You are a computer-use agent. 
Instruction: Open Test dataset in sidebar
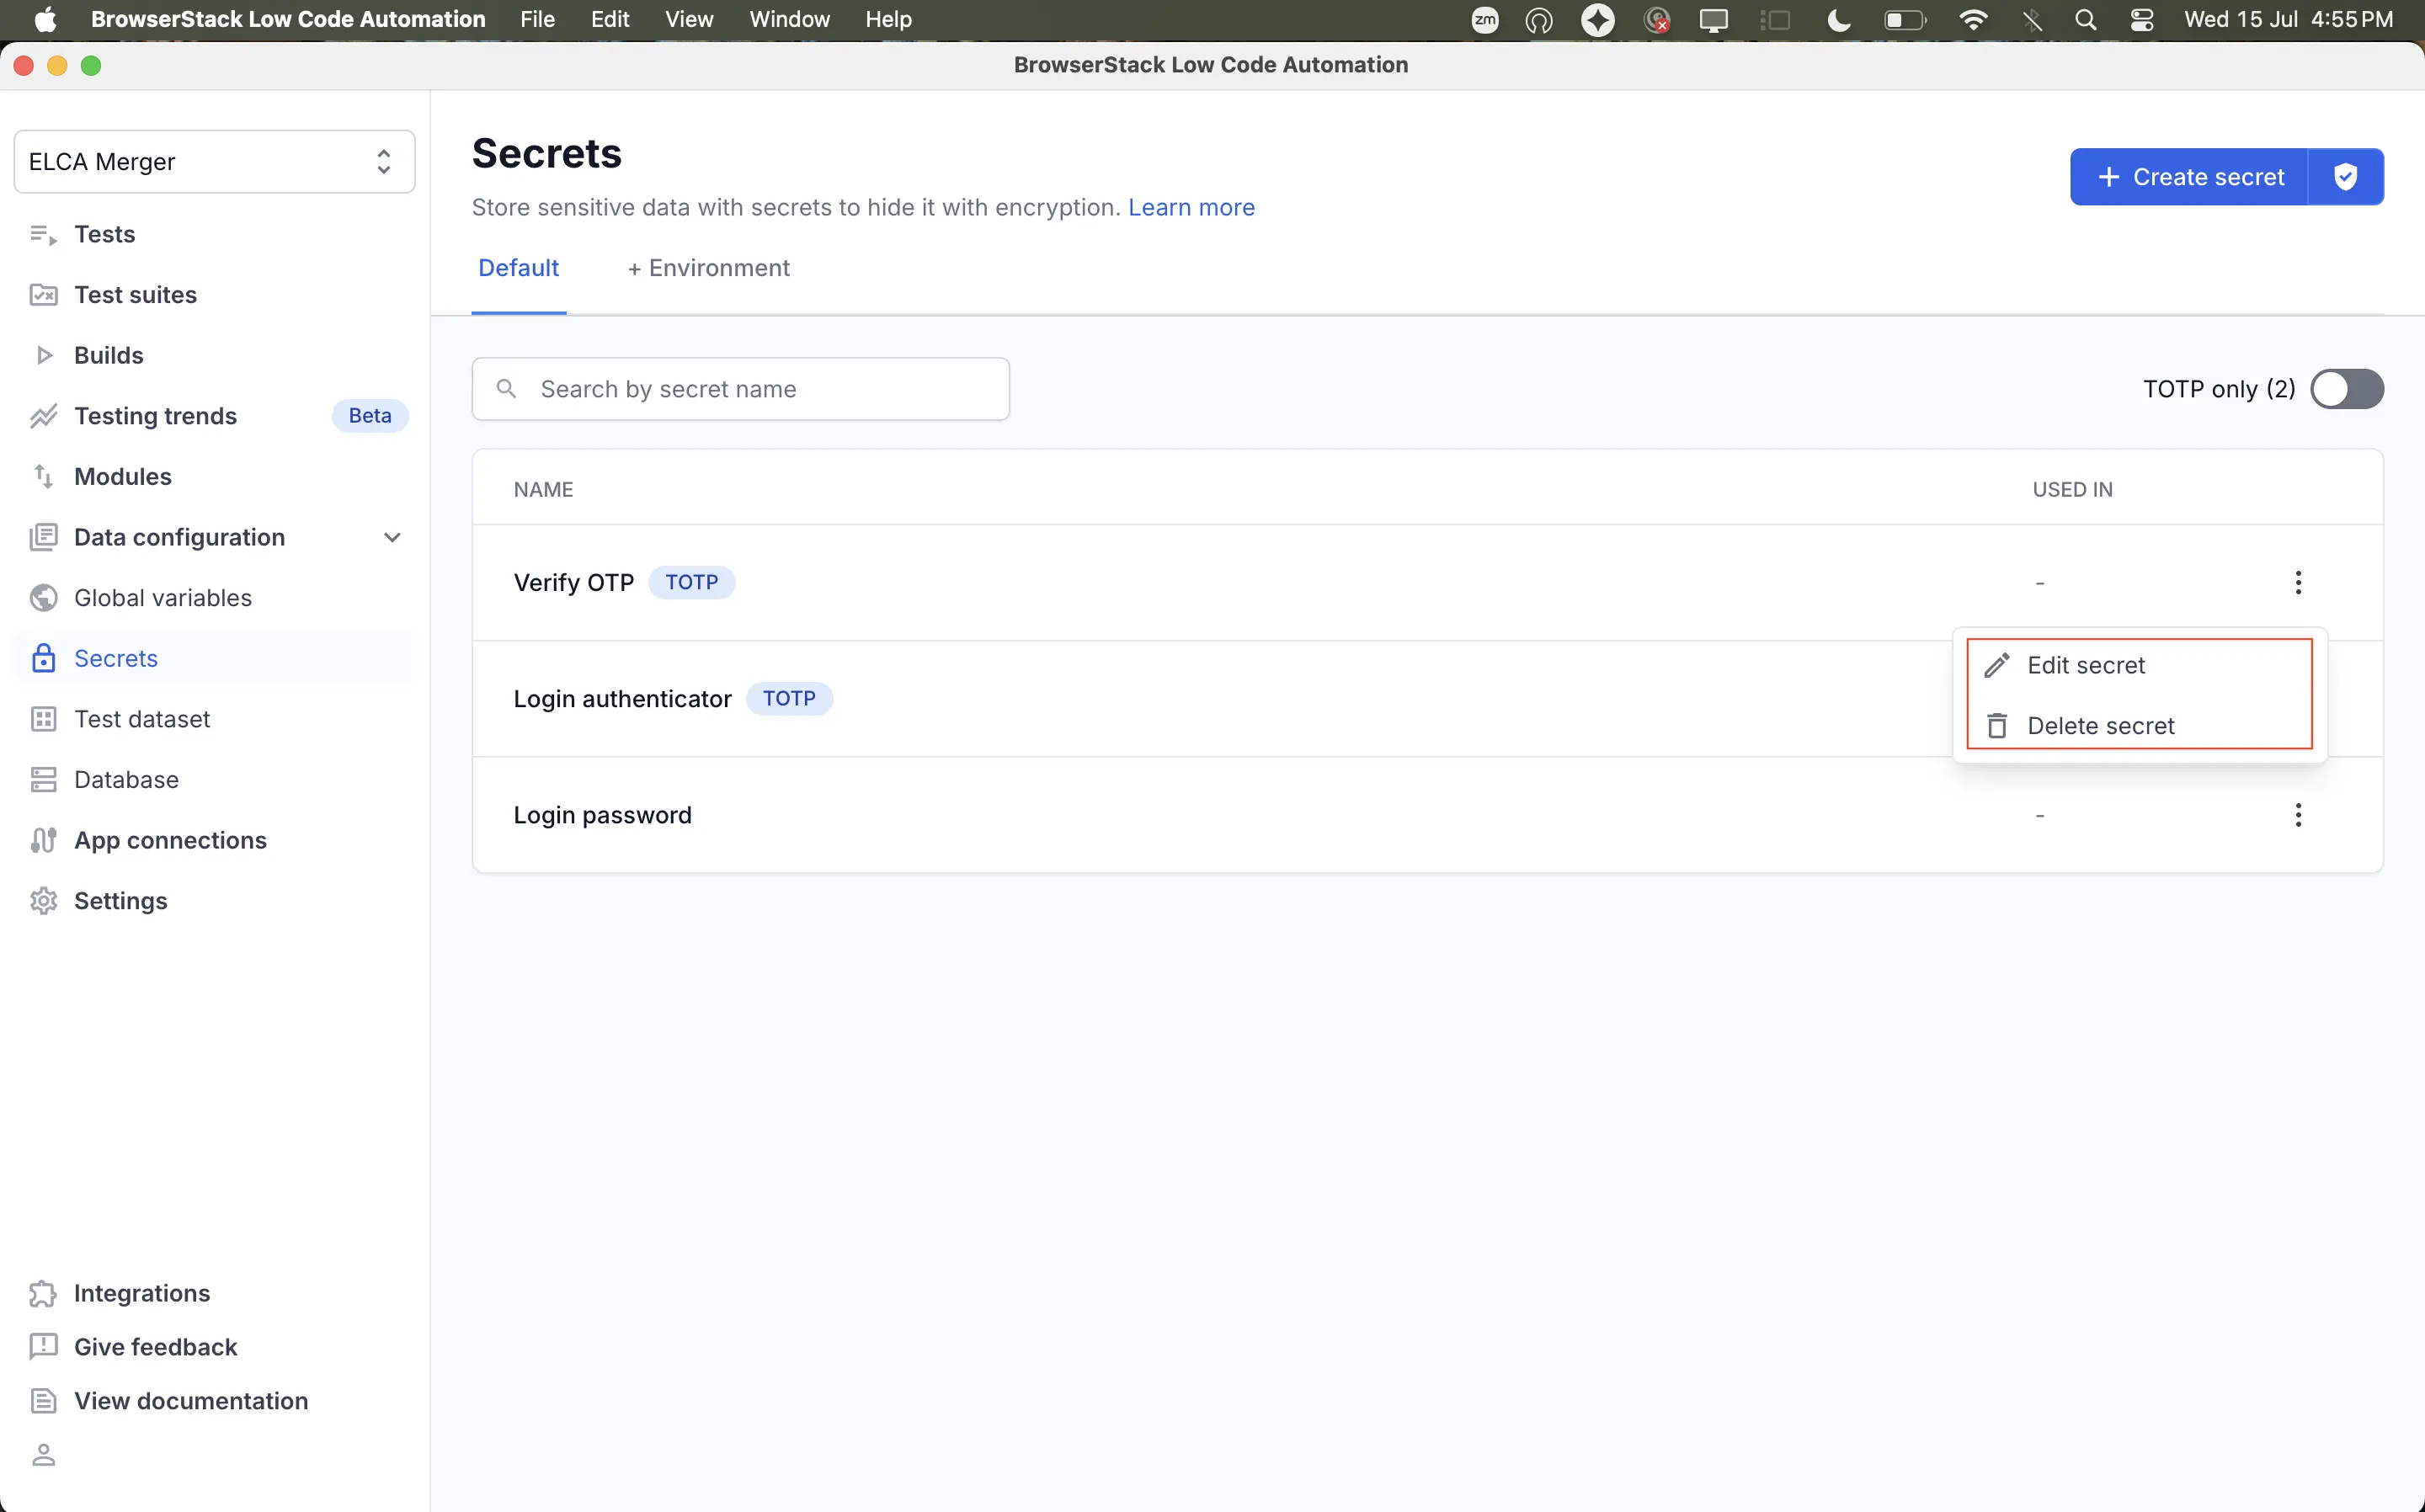coord(142,720)
